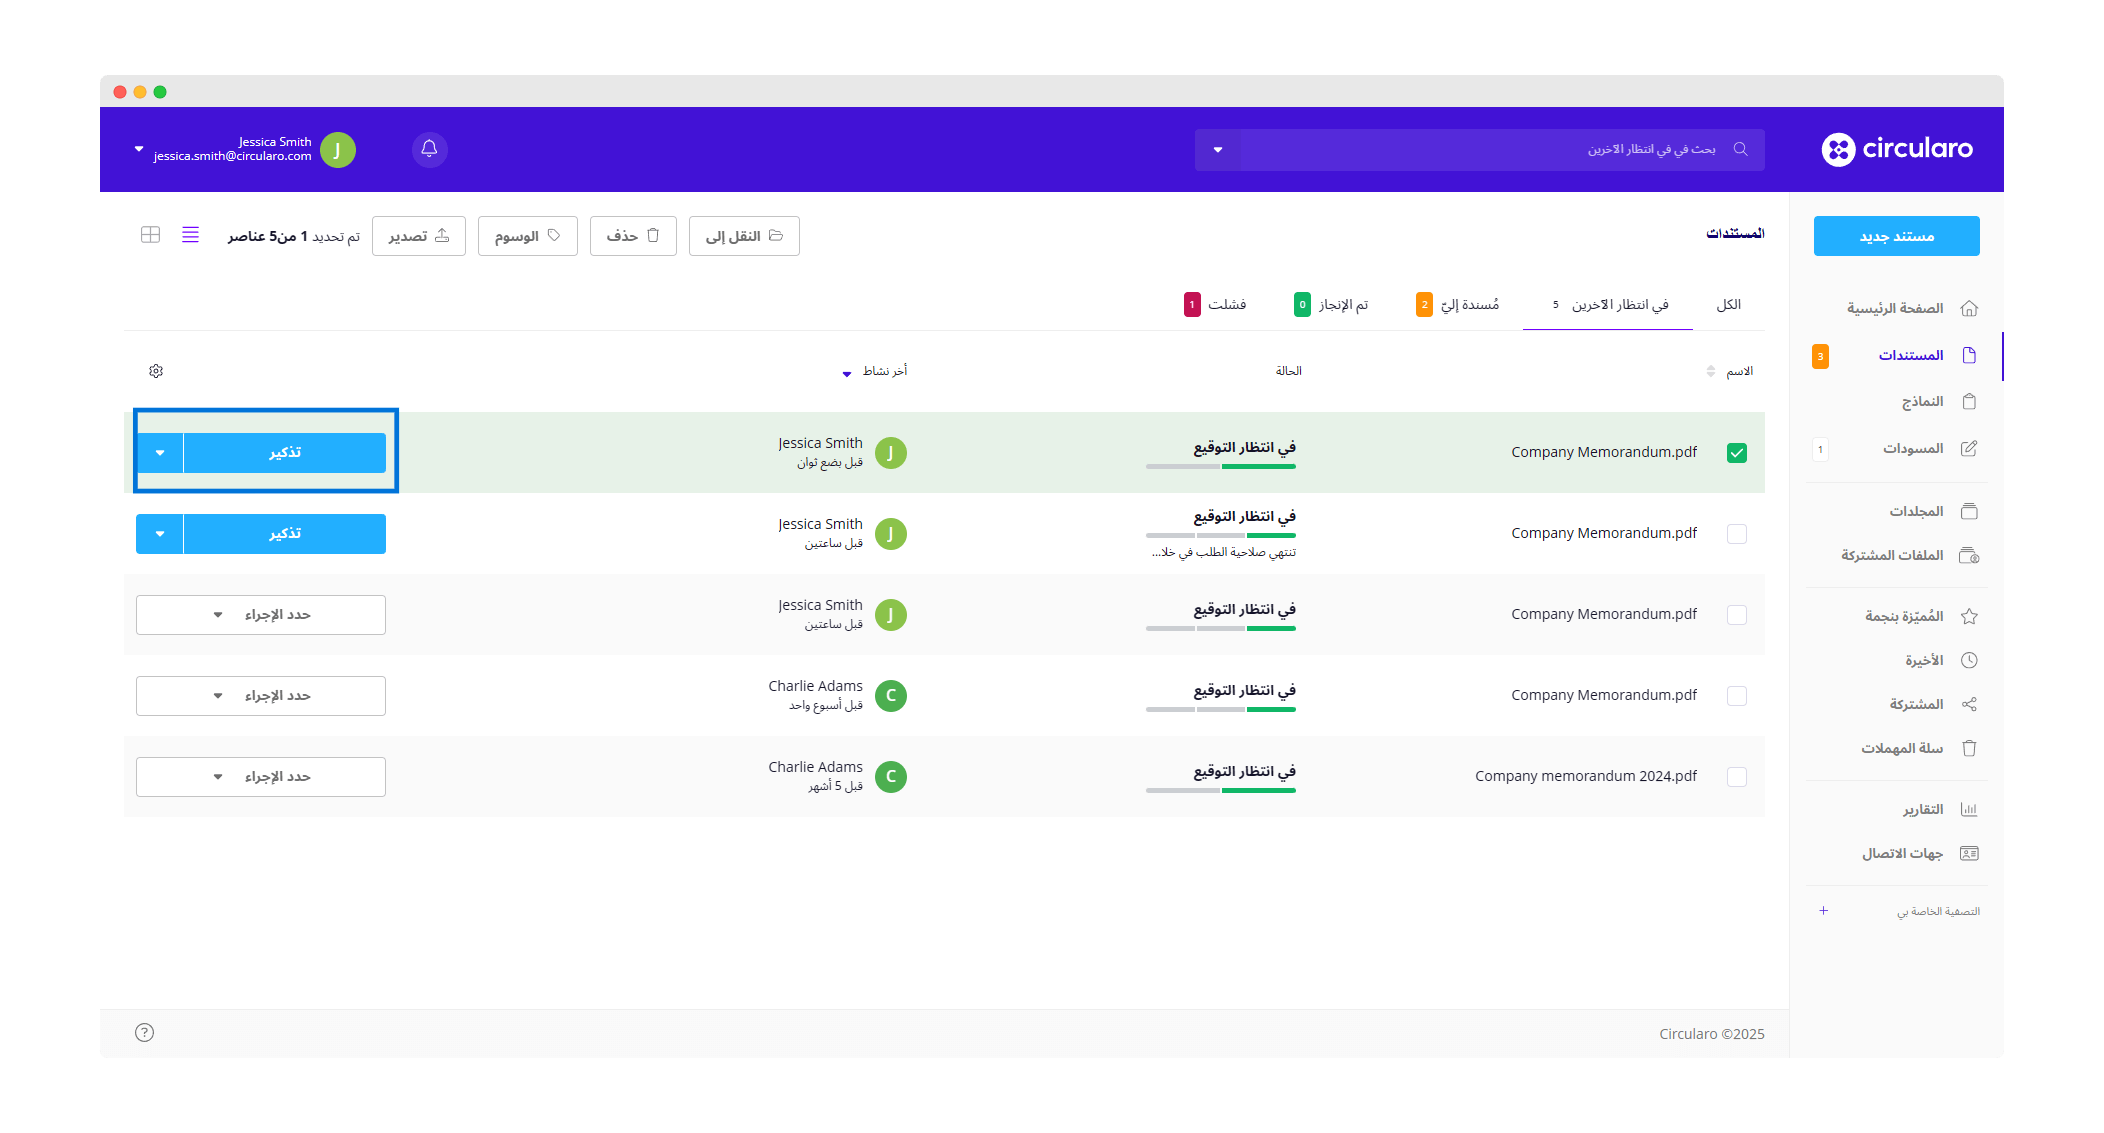Check the Company memorandum 2024.pdf row
Screen dimensions: 2104x1133
pos(1737,777)
